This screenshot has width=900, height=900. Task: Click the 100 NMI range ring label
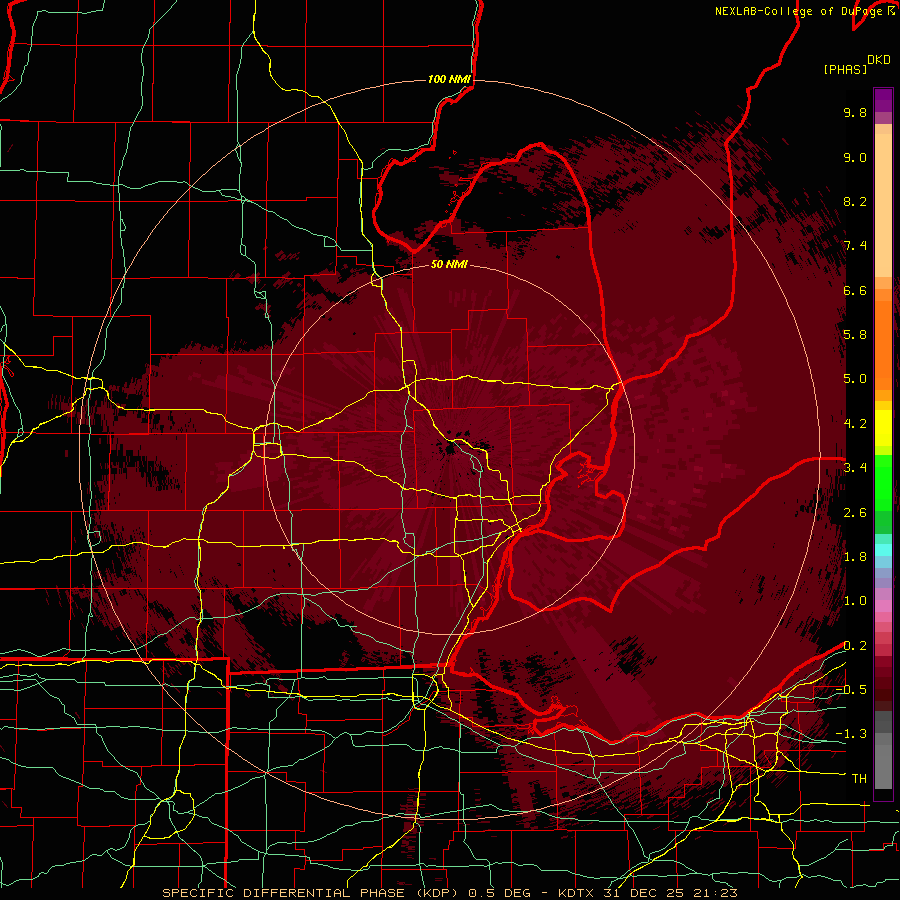click(x=449, y=79)
